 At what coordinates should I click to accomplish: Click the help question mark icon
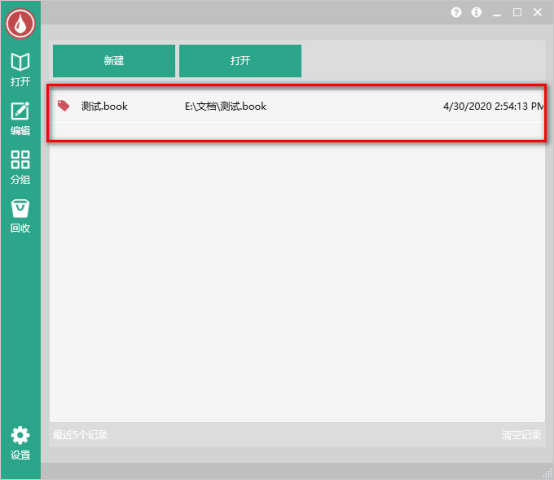(x=456, y=12)
